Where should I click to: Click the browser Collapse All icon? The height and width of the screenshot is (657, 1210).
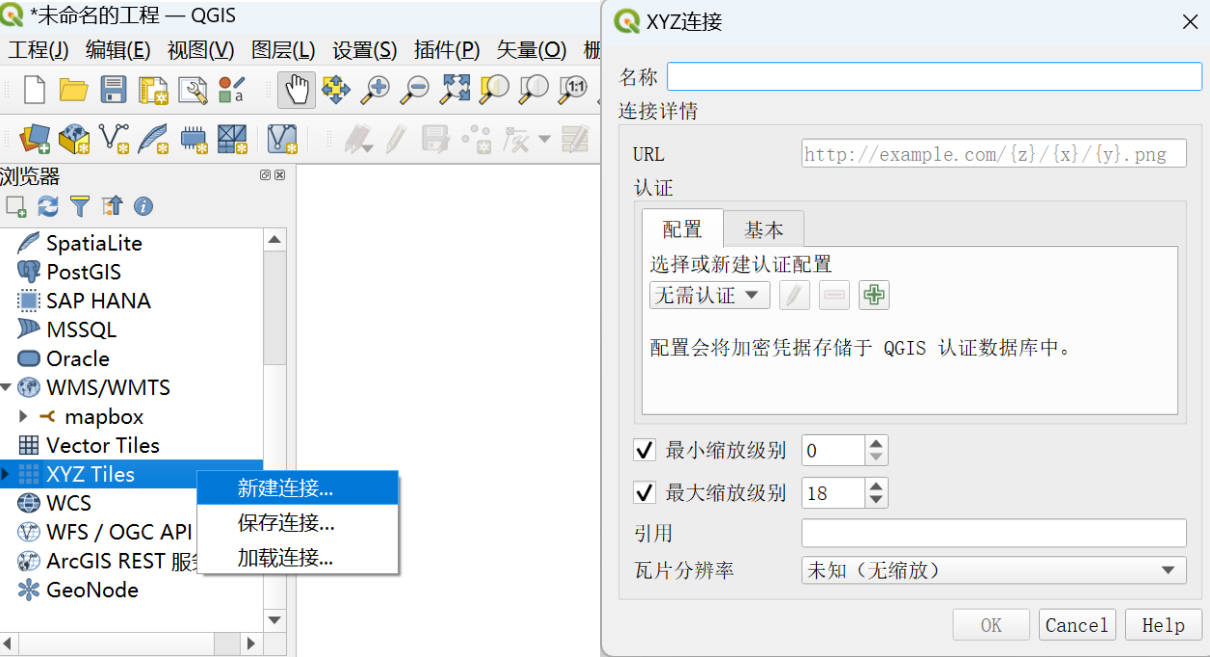click(x=112, y=206)
